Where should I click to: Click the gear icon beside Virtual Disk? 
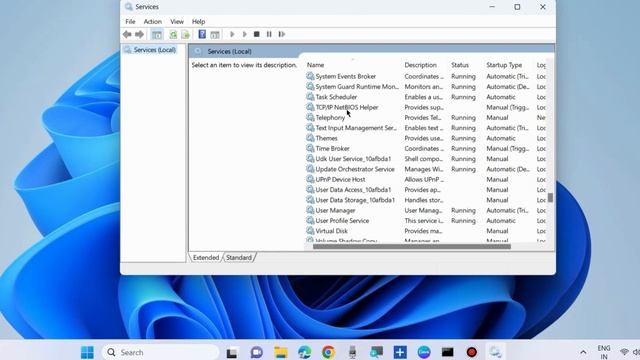[x=310, y=231]
